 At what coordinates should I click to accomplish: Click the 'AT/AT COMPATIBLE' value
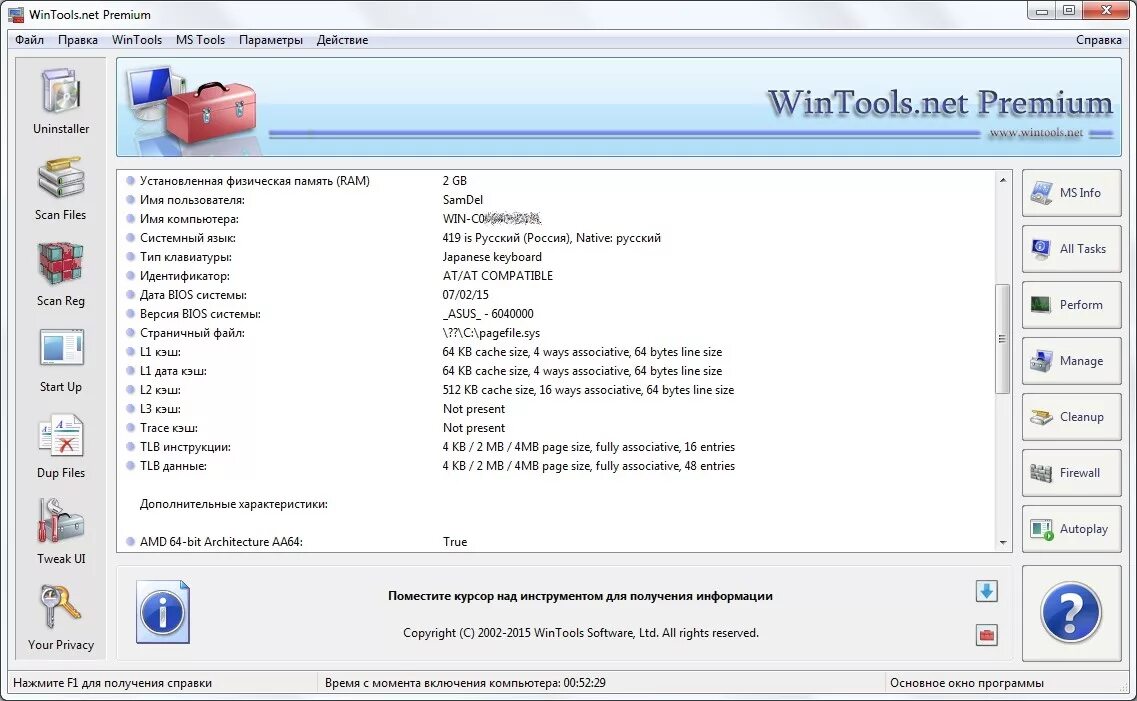coord(497,275)
